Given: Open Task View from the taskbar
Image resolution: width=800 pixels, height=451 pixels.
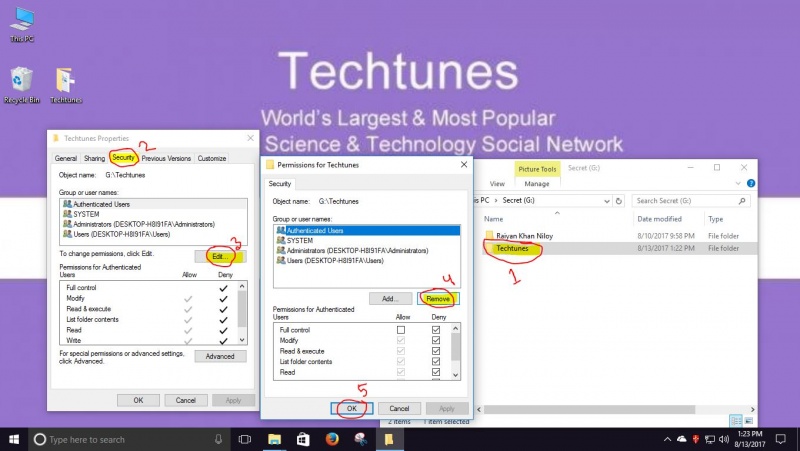Looking at the screenshot, I should [245, 439].
